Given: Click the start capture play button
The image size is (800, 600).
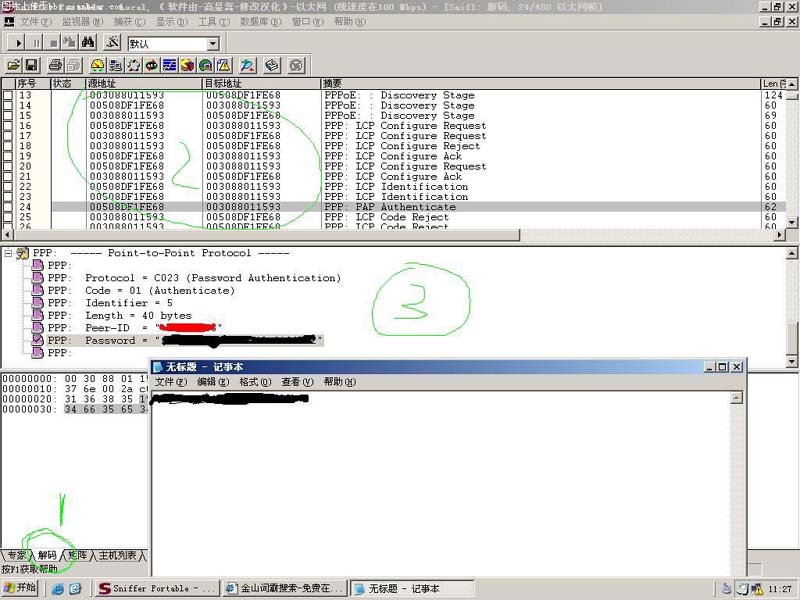Looking at the screenshot, I should coord(18,43).
